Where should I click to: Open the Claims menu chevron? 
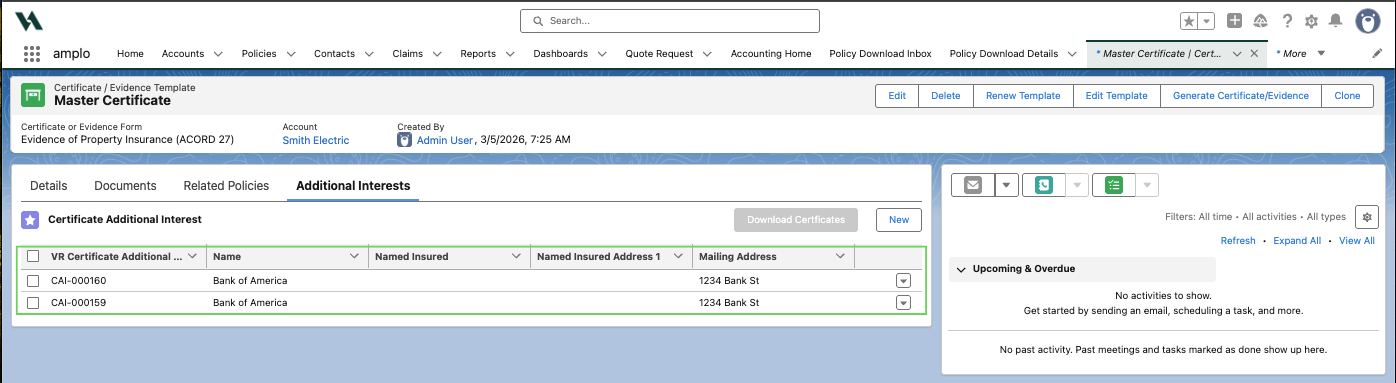[x=436, y=54]
